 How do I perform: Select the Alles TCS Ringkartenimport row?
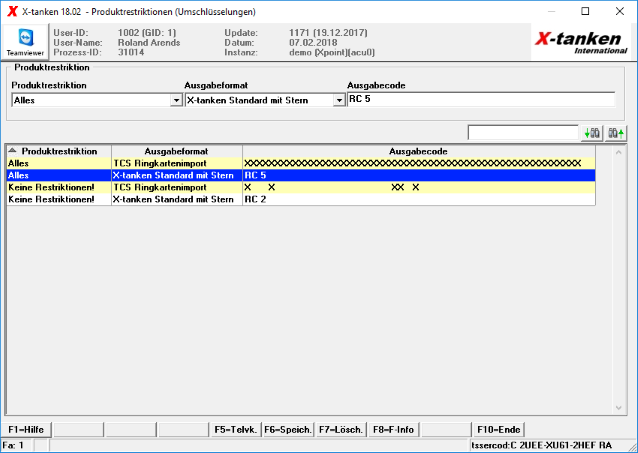click(301, 164)
